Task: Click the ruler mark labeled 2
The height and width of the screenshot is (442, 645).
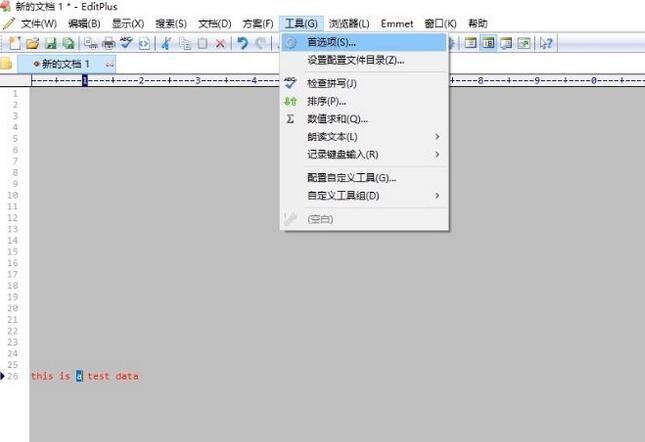Action: pyautogui.click(x=141, y=80)
